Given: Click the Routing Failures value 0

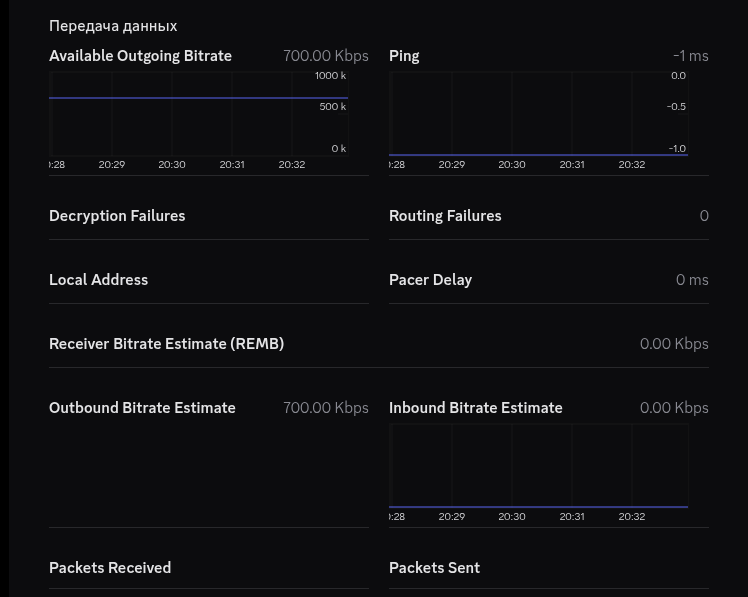Looking at the screenshot, I should 704,216.
